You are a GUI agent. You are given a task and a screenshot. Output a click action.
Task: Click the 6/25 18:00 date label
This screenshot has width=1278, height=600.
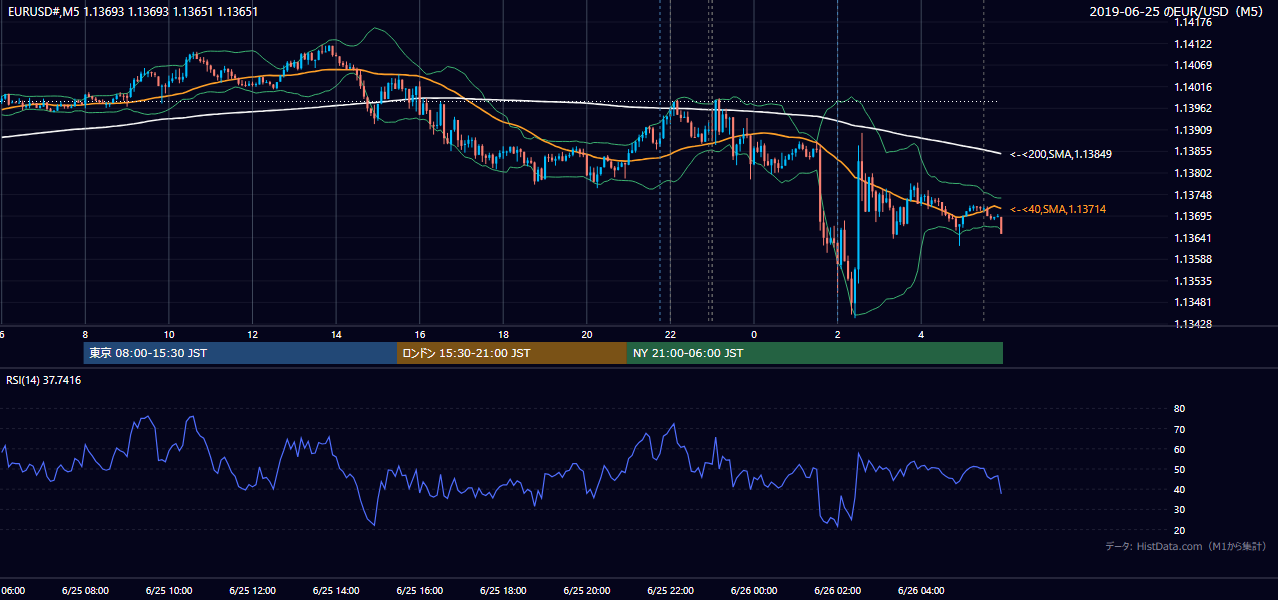pos(503,590)
